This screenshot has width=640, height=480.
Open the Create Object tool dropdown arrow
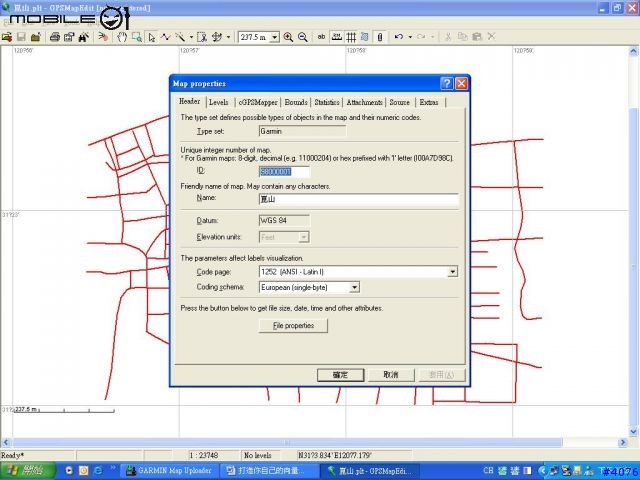(191, 37)
